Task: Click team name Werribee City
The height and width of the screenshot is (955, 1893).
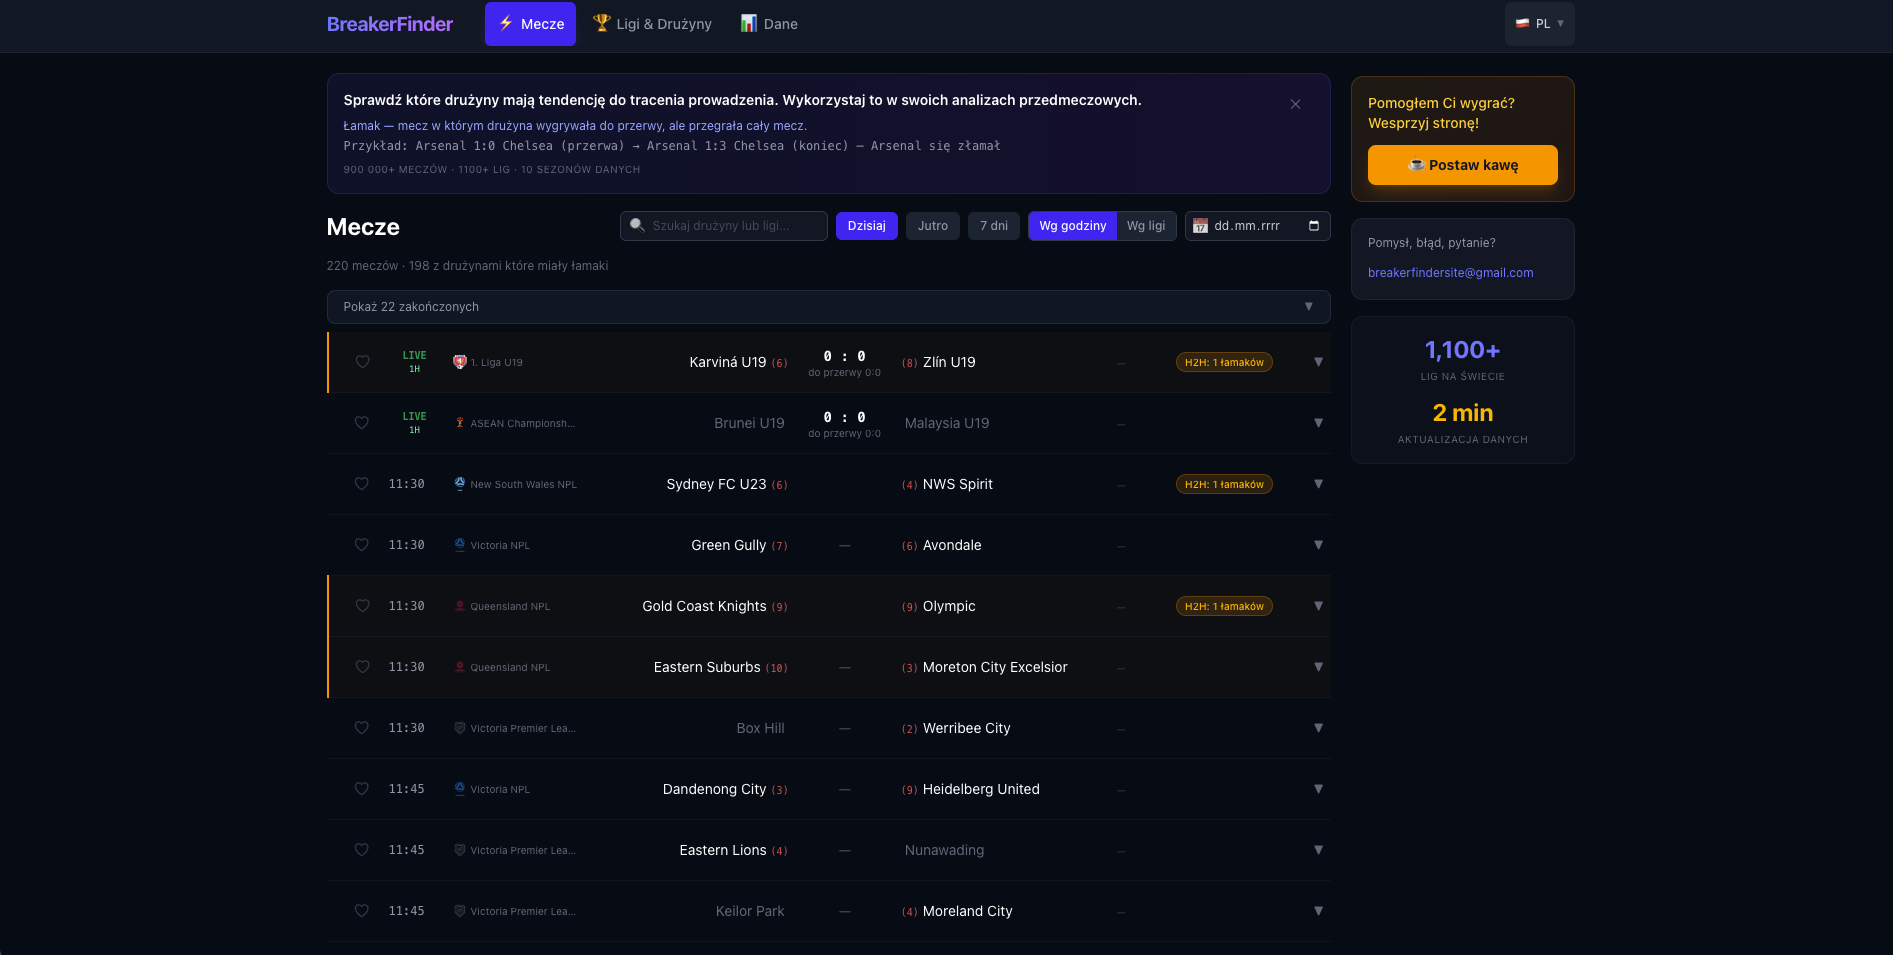Action: [966, 728]
